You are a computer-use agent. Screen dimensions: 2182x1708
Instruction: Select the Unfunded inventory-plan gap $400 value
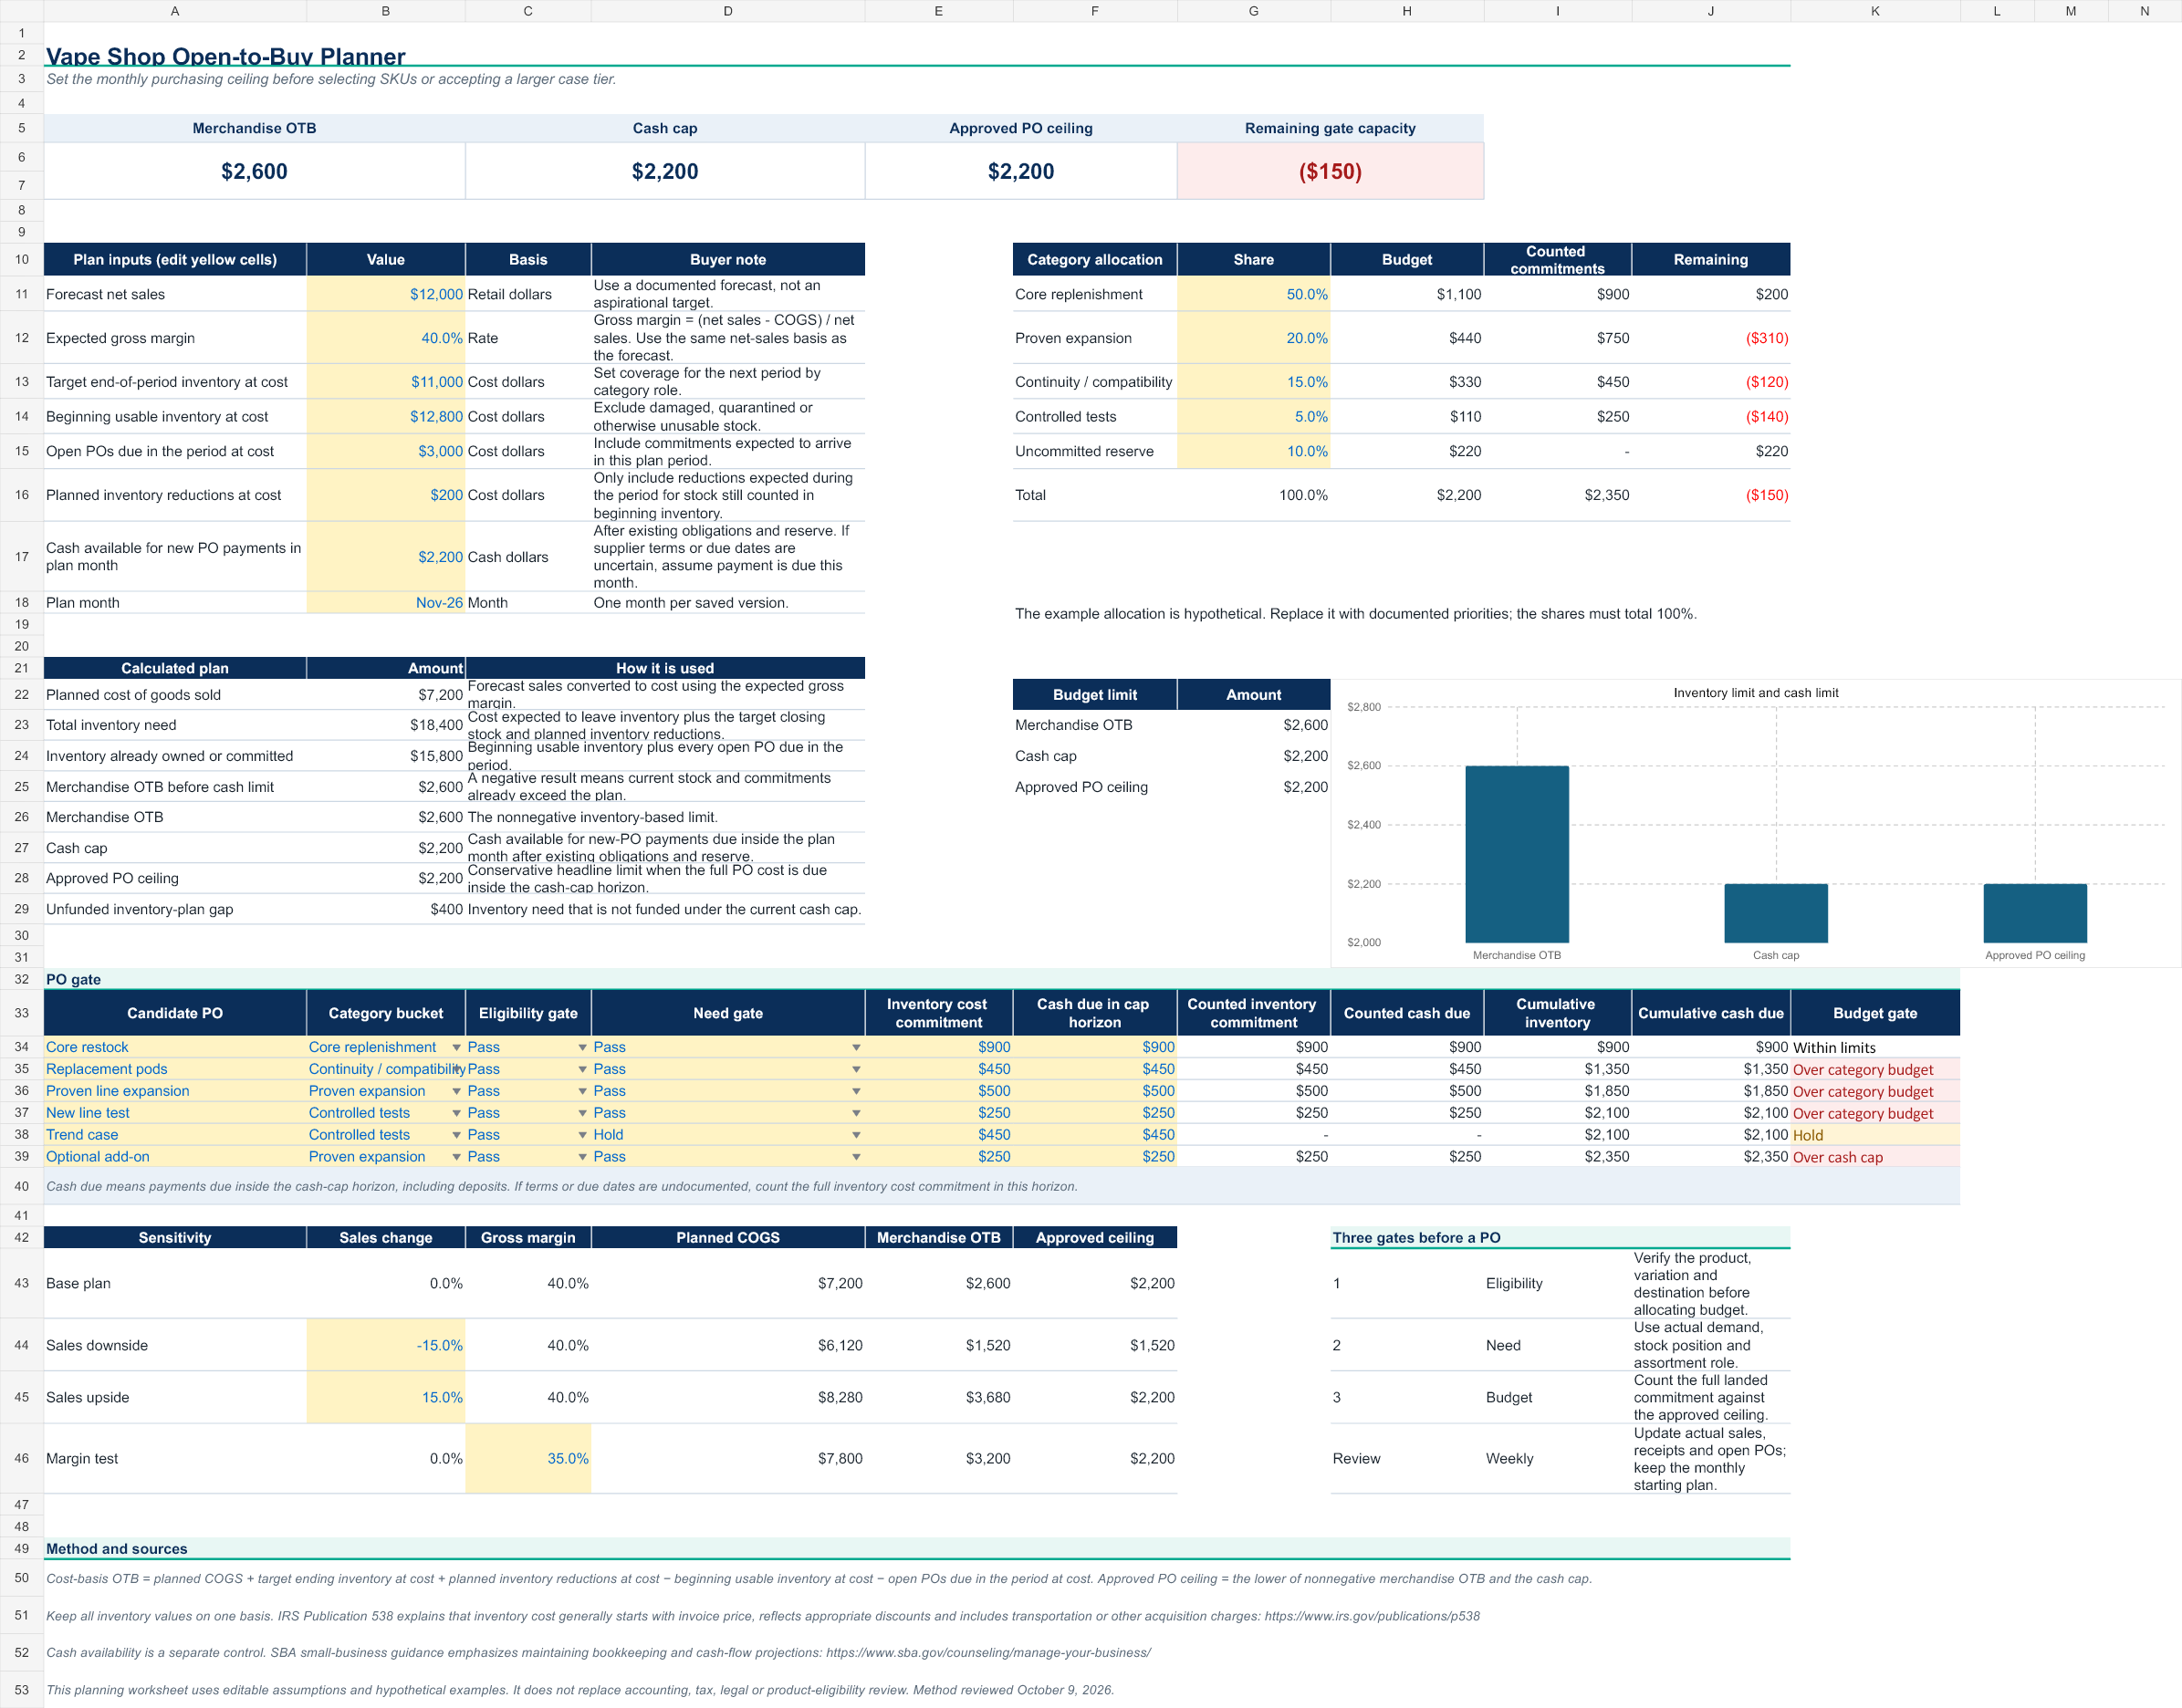point(385,909)
